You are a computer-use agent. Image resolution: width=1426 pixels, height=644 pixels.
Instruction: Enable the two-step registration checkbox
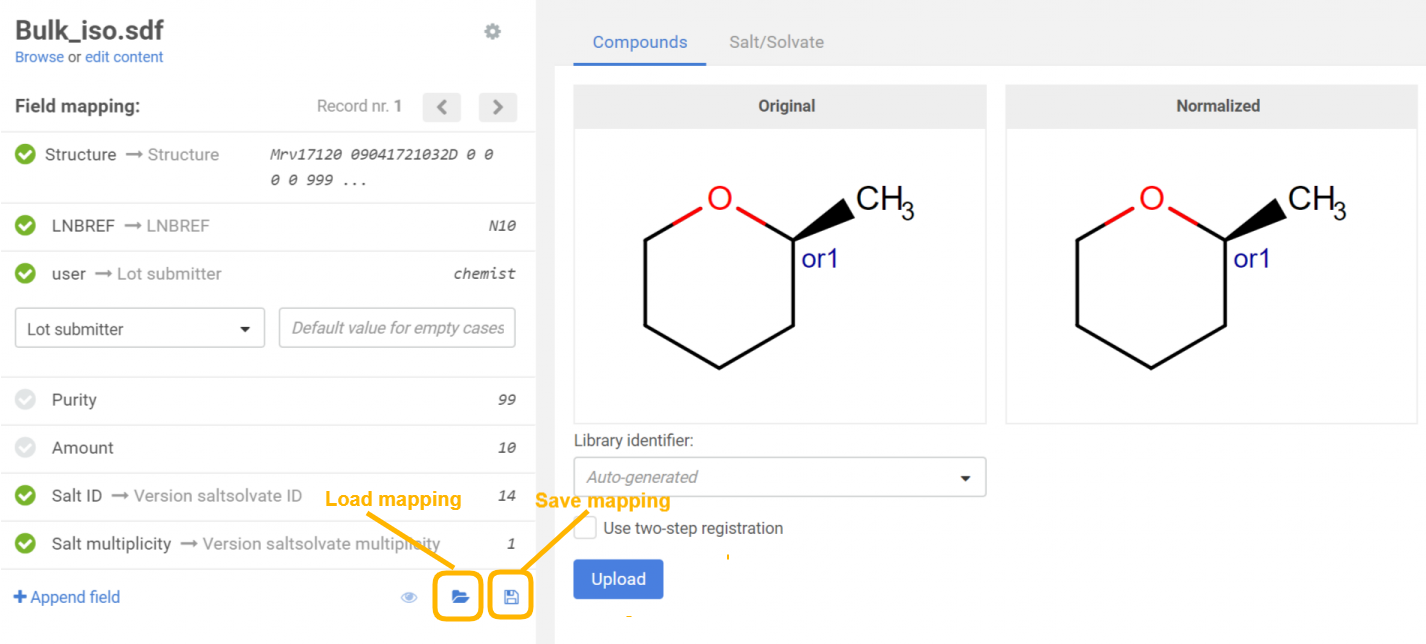(x=586, y=528)
